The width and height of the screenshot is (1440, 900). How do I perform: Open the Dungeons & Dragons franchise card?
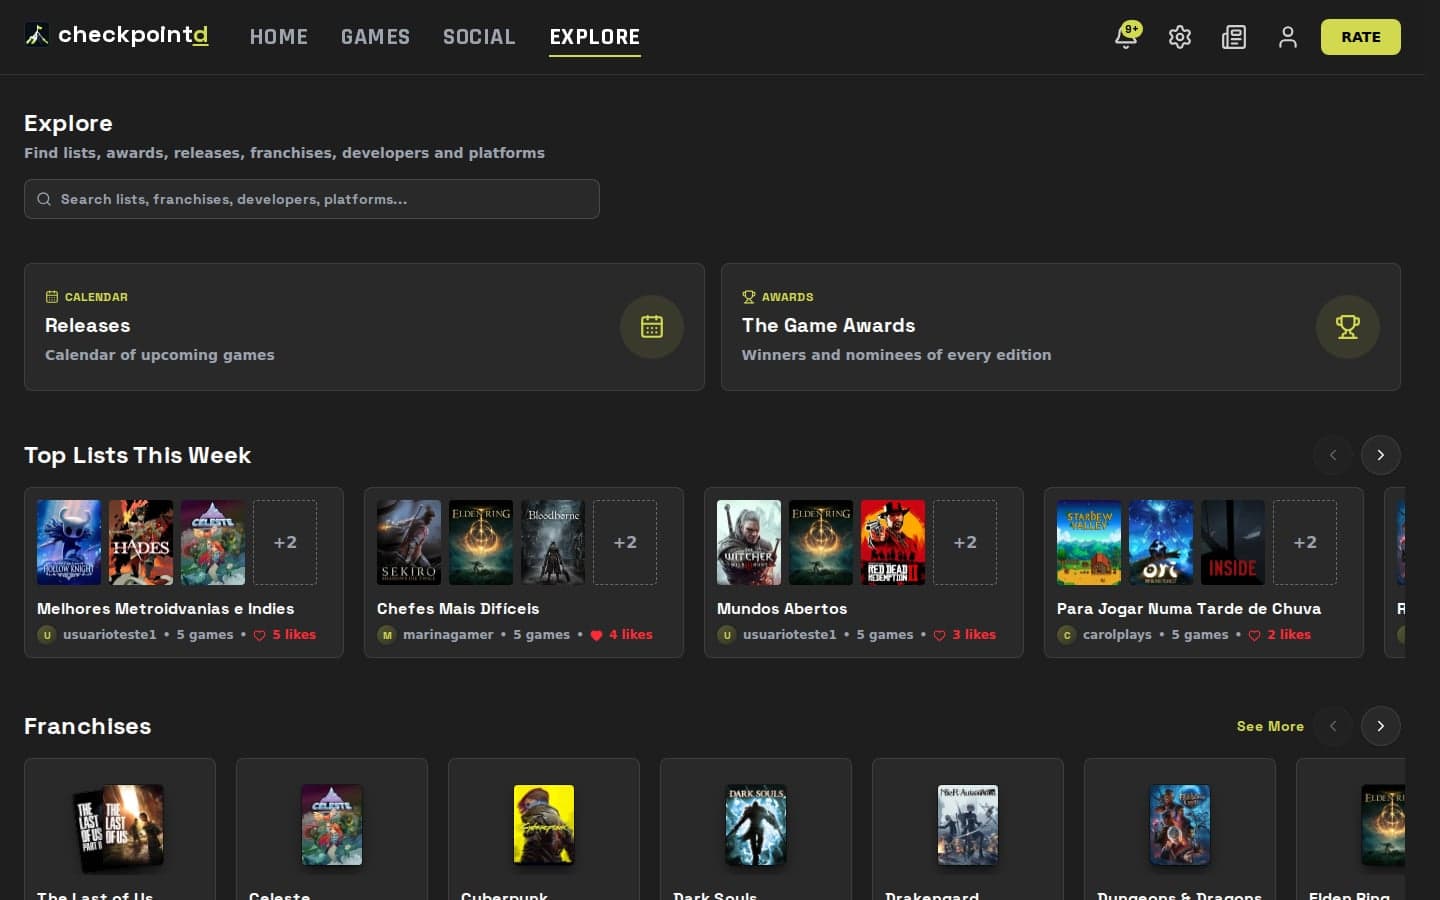coord(1180,829)
